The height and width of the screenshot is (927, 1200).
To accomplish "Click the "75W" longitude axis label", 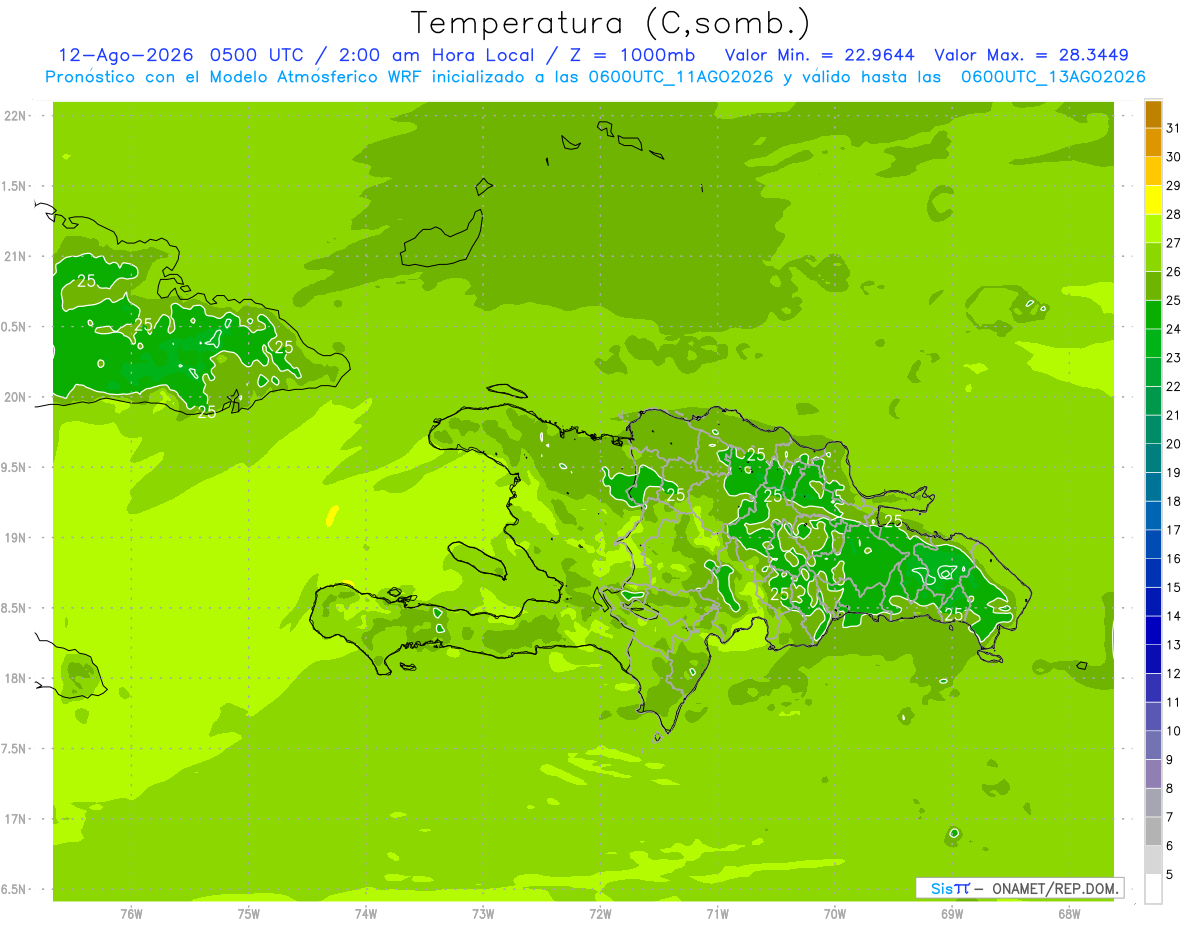I will click(249, 913).
